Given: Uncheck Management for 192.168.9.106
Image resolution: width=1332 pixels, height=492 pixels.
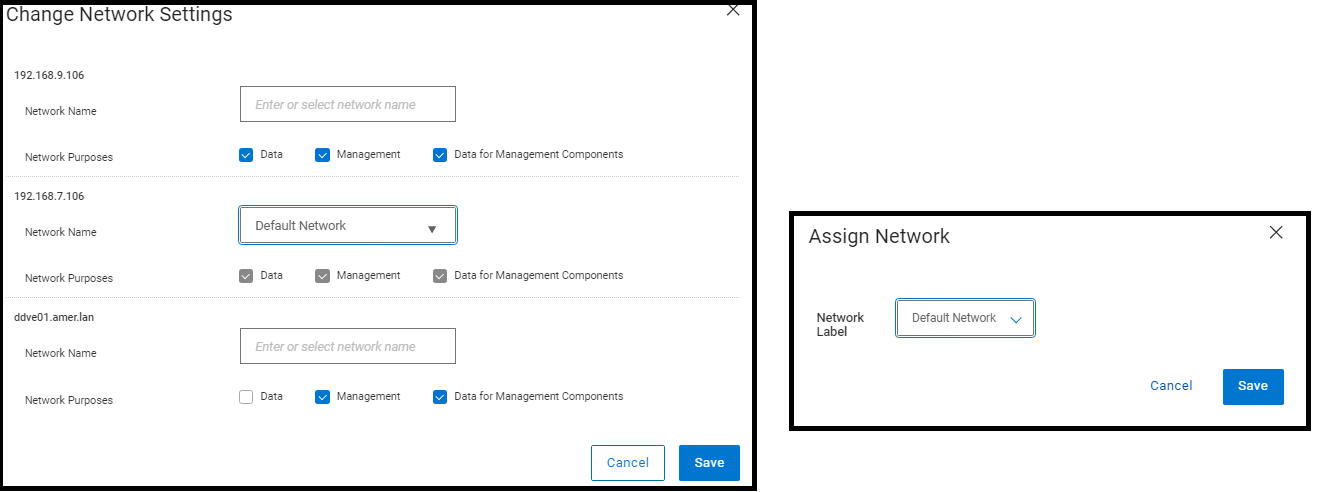Looking at the screenshot, I should pos(322,155).
